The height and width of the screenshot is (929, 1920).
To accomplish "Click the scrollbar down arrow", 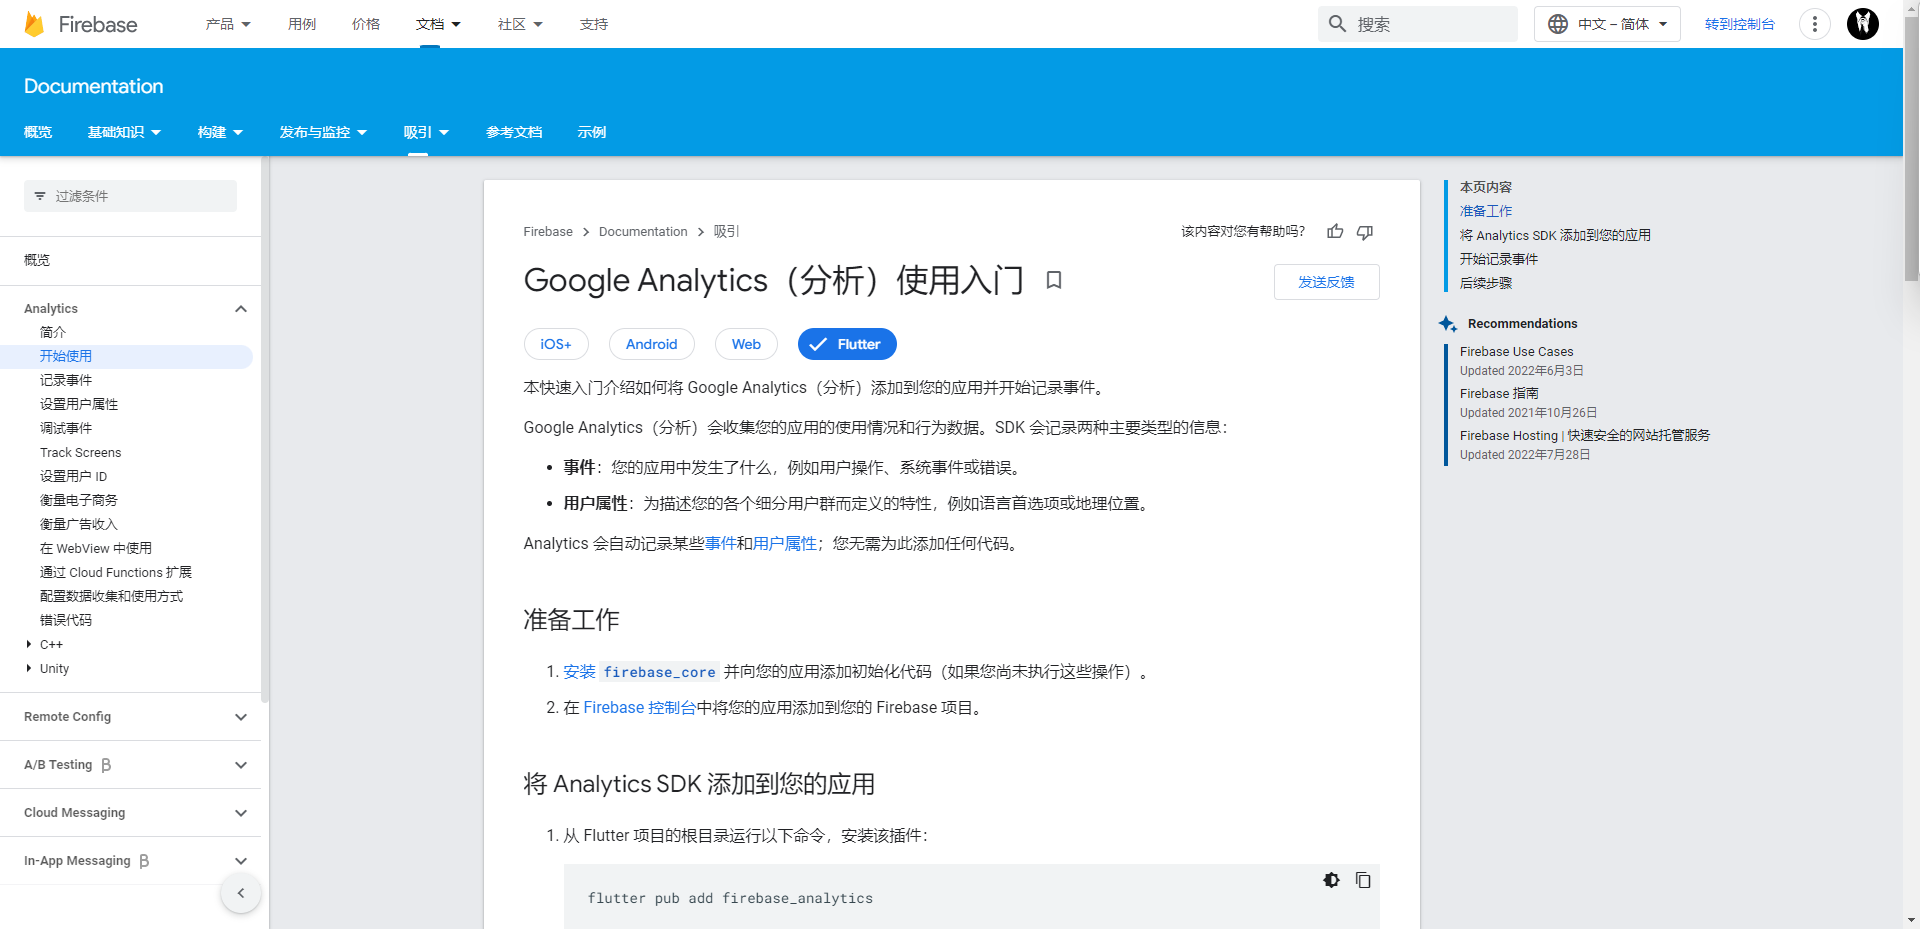I will point(1911,920).
